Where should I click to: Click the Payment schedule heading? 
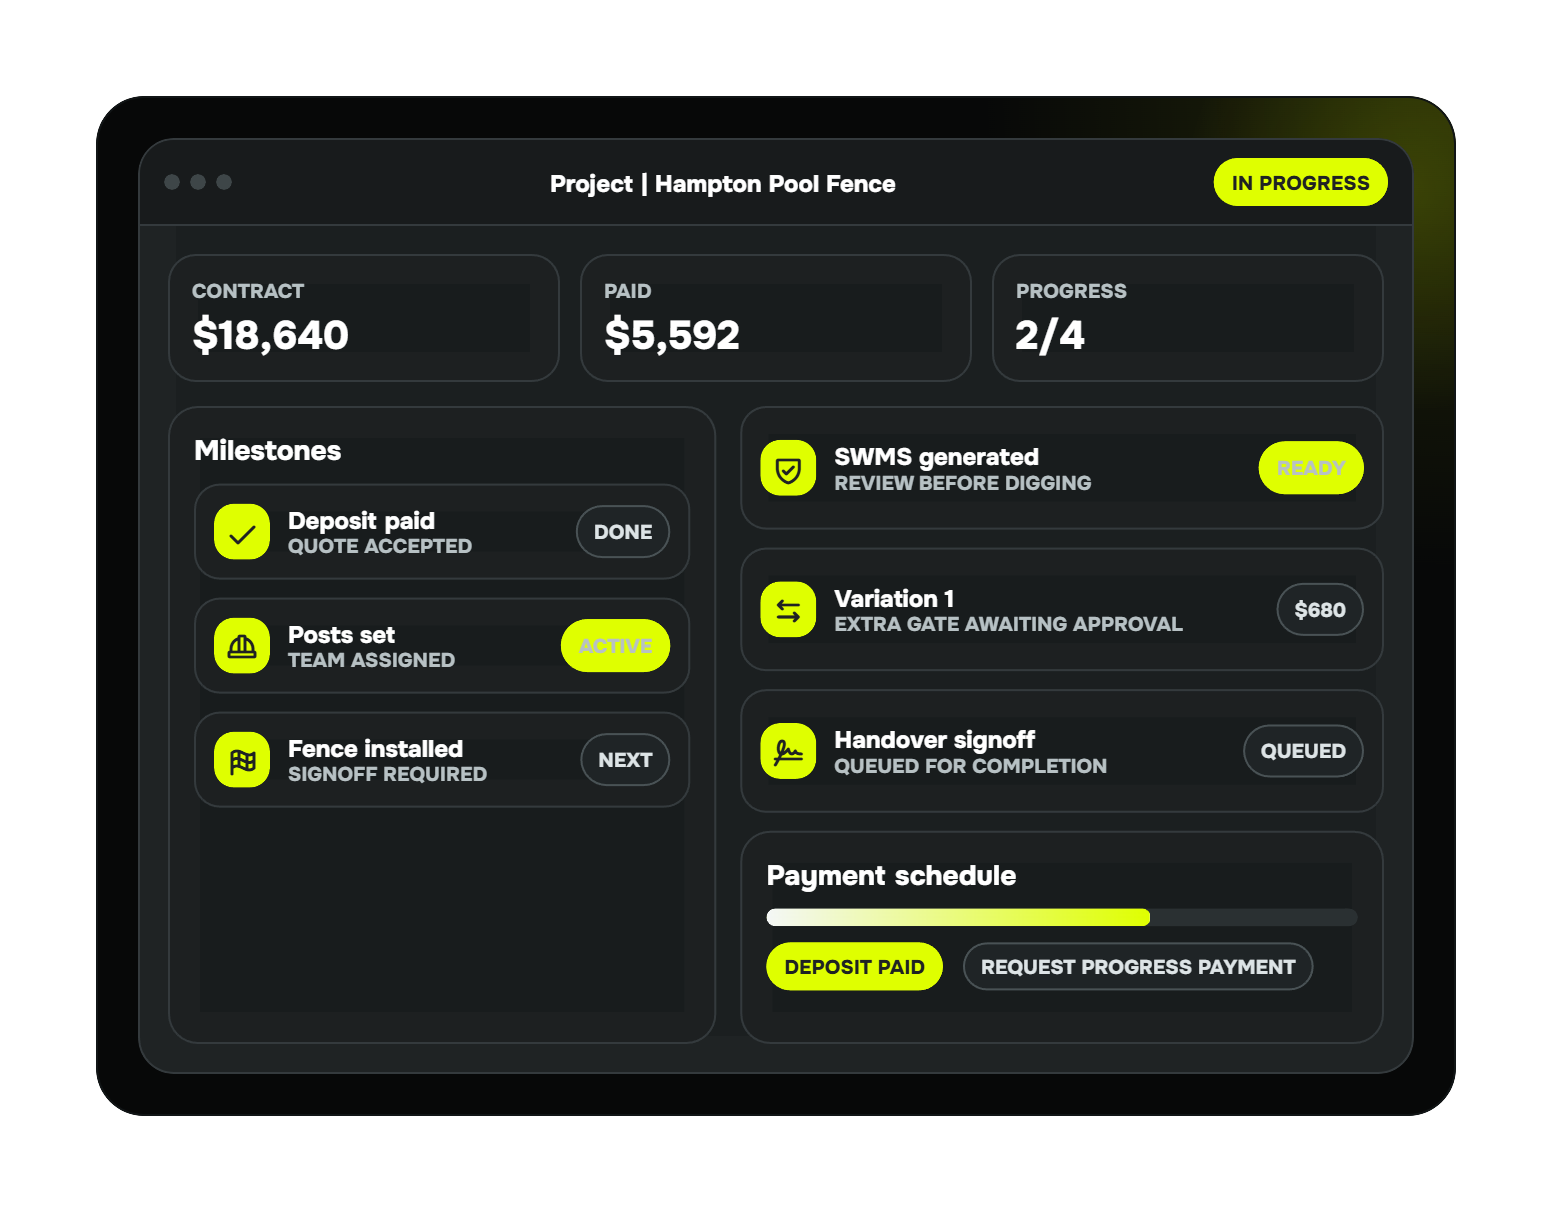(891, 876)
